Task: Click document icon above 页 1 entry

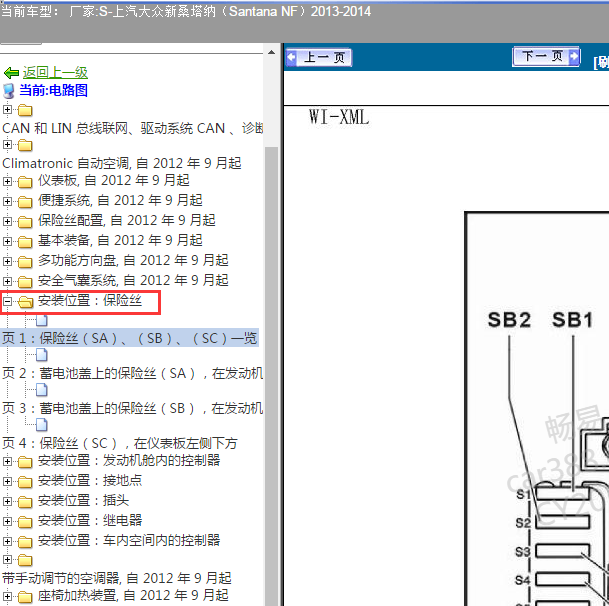Action: pyautogui.click(x=42, y=320)
